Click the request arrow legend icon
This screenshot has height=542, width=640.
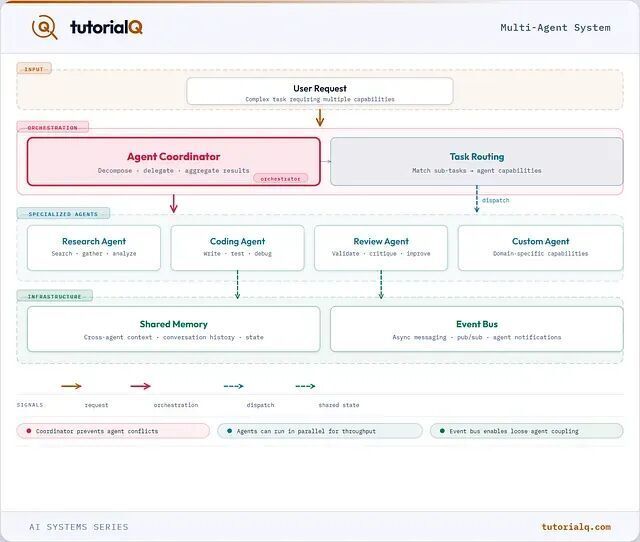coord(71,386)
